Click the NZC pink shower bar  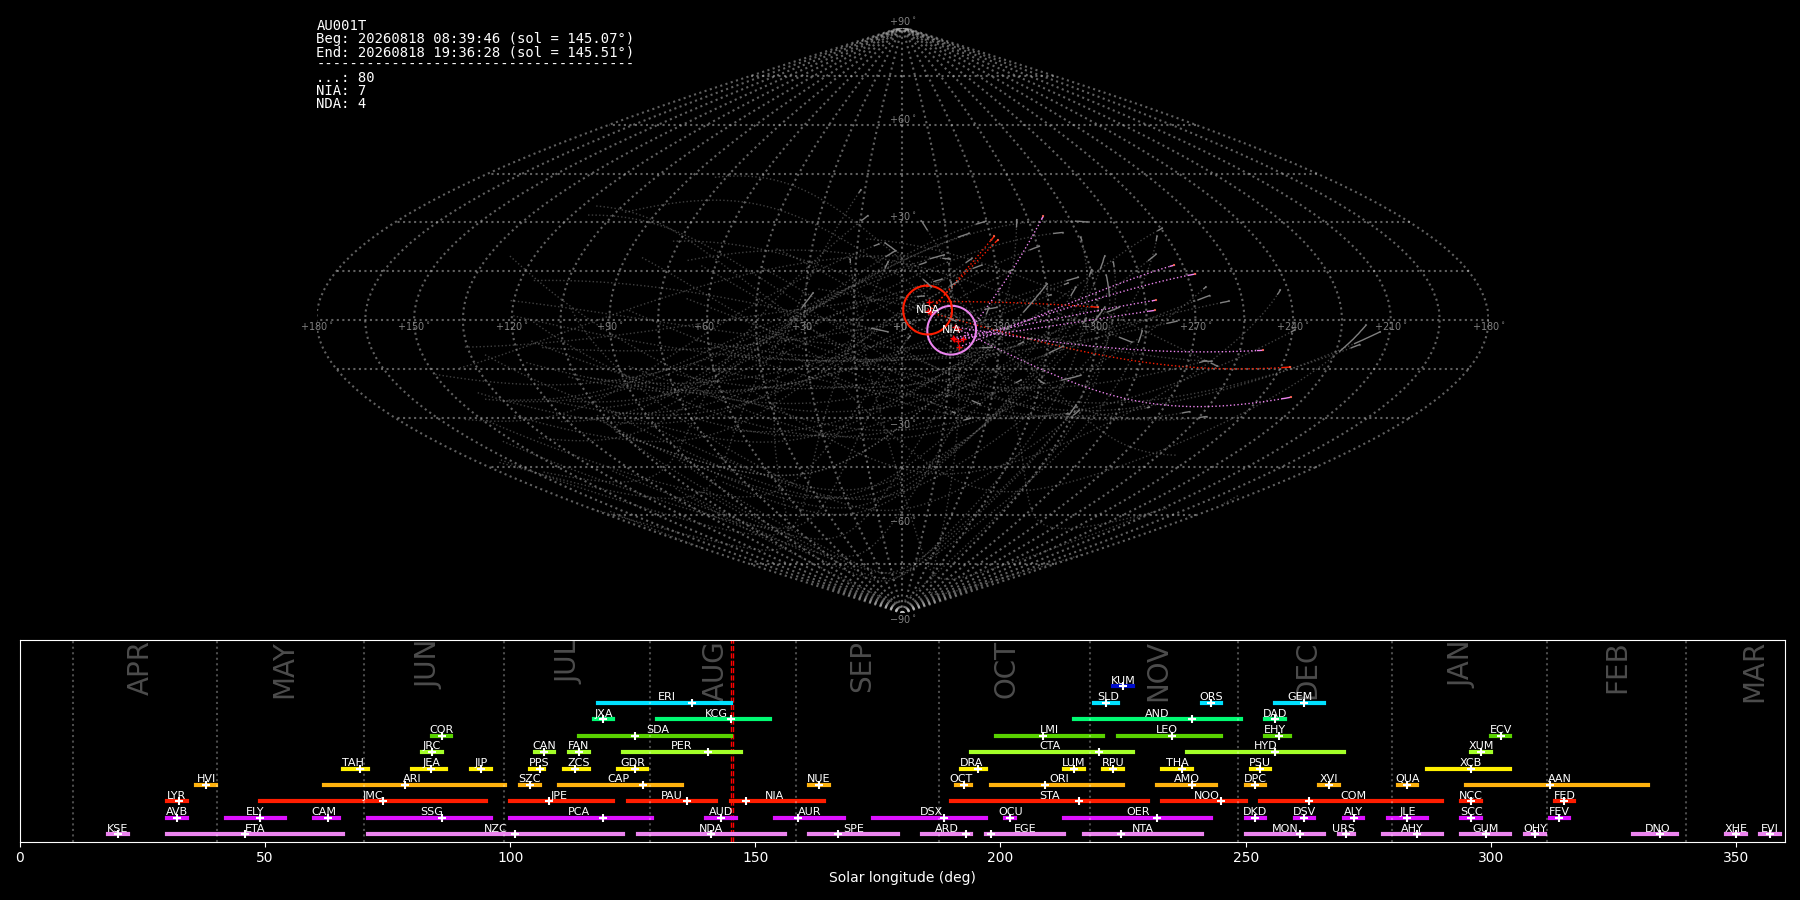(495, 834)
